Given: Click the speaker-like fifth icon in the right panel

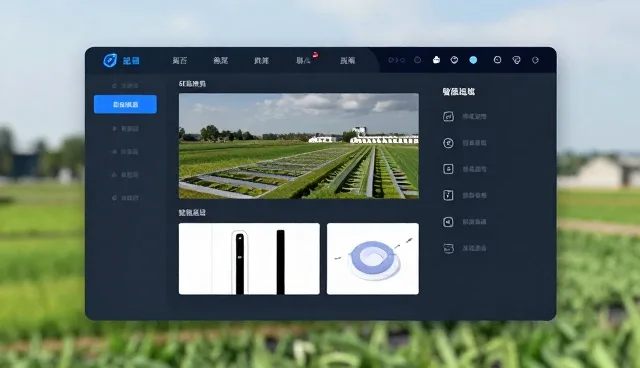Looking at the screenshot, I should [x=448, y=222].
